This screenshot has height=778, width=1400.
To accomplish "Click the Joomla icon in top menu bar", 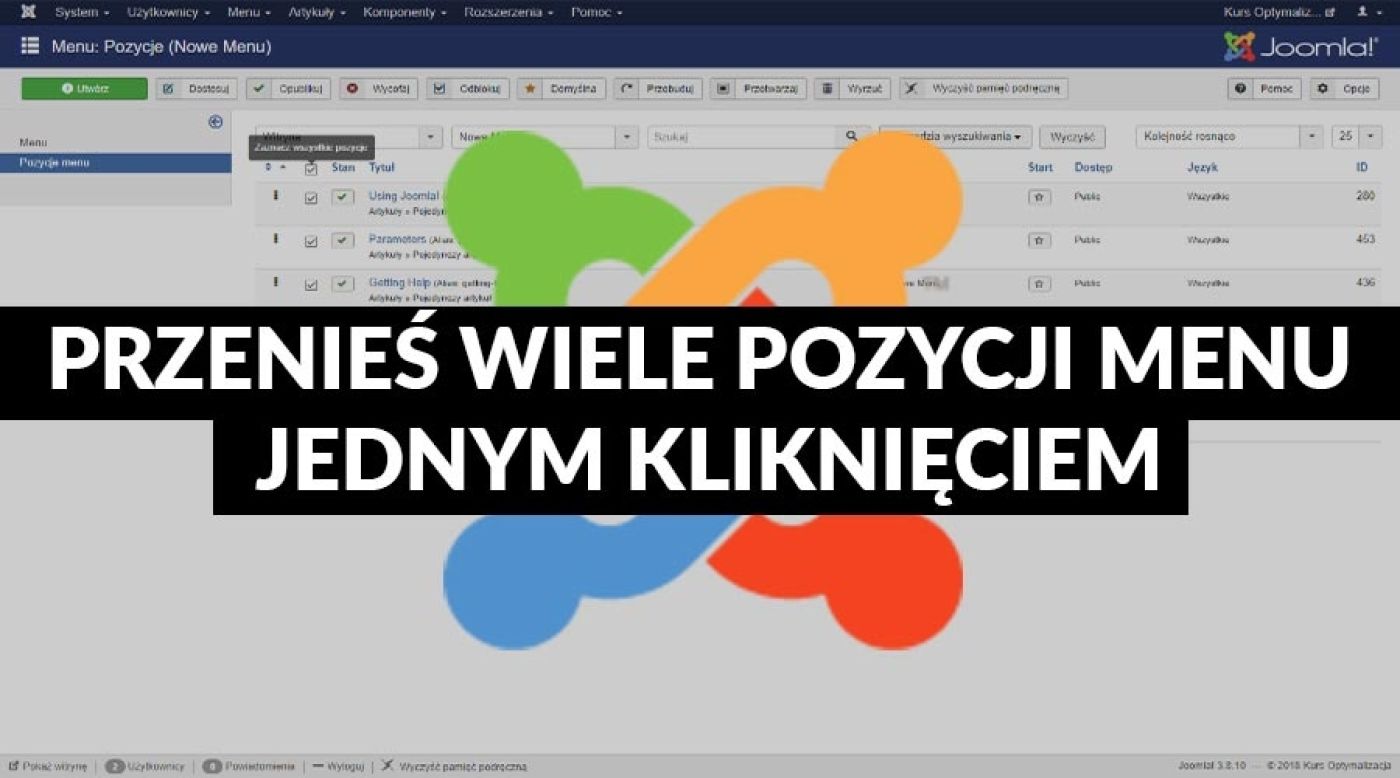I will click(x=28, y=12).
